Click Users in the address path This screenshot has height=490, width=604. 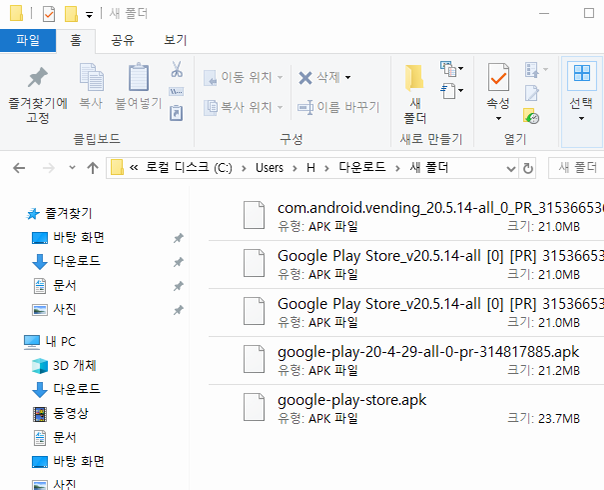269,168
